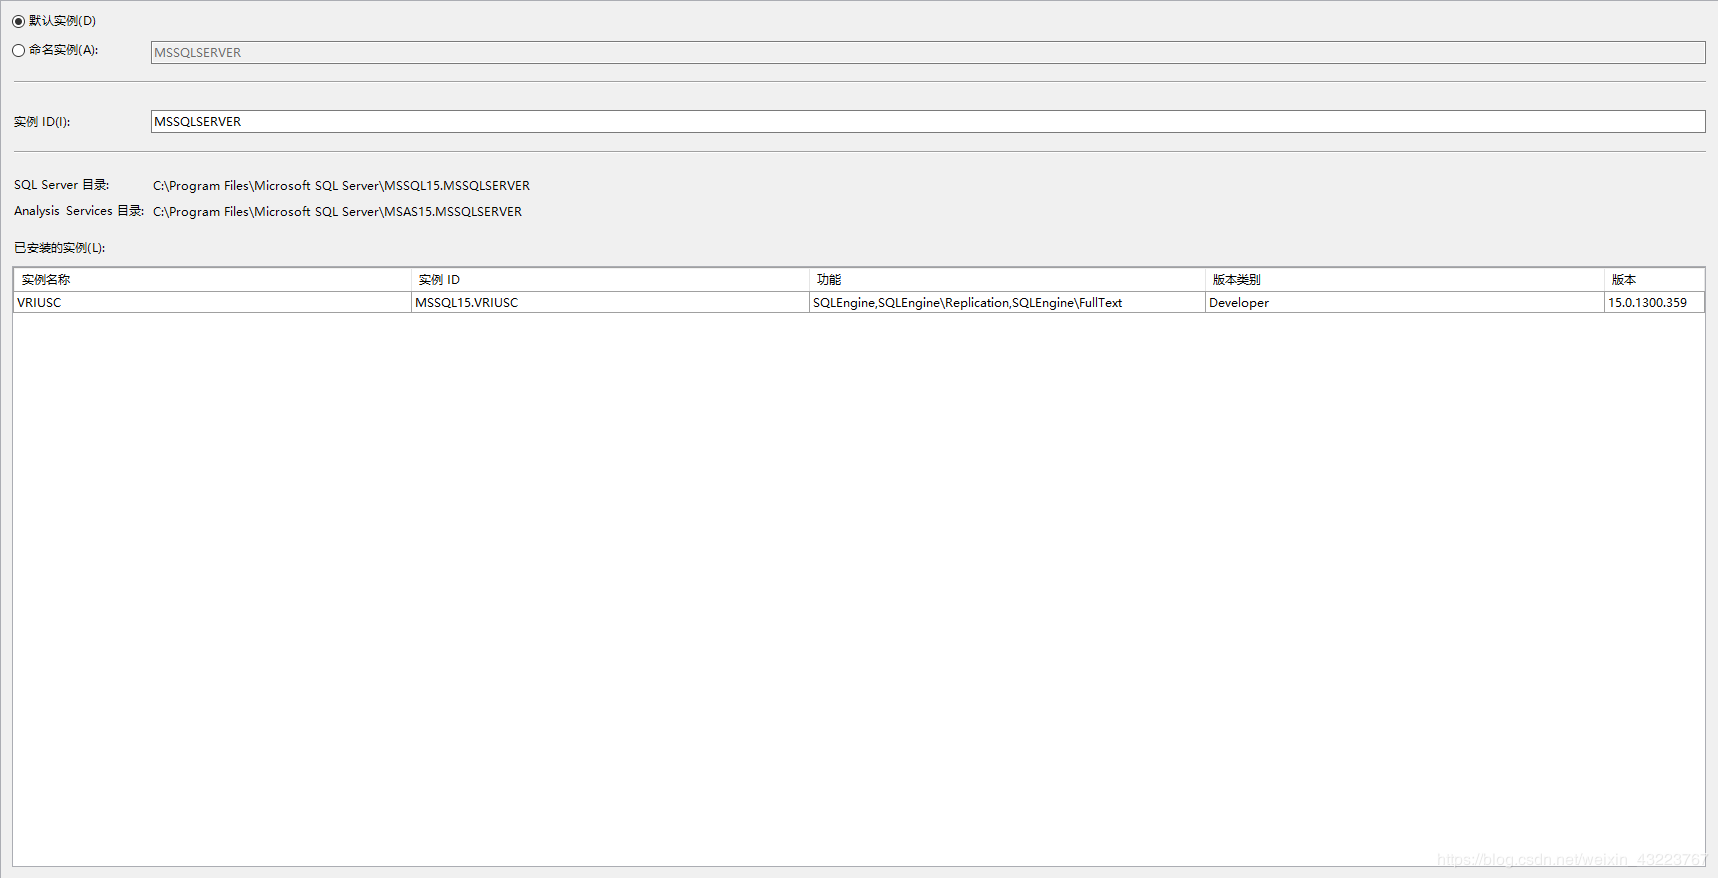Click the named instance MSSQLSERVER field
The width and height of the screenshot is (1718, 878).
[928, 52]
